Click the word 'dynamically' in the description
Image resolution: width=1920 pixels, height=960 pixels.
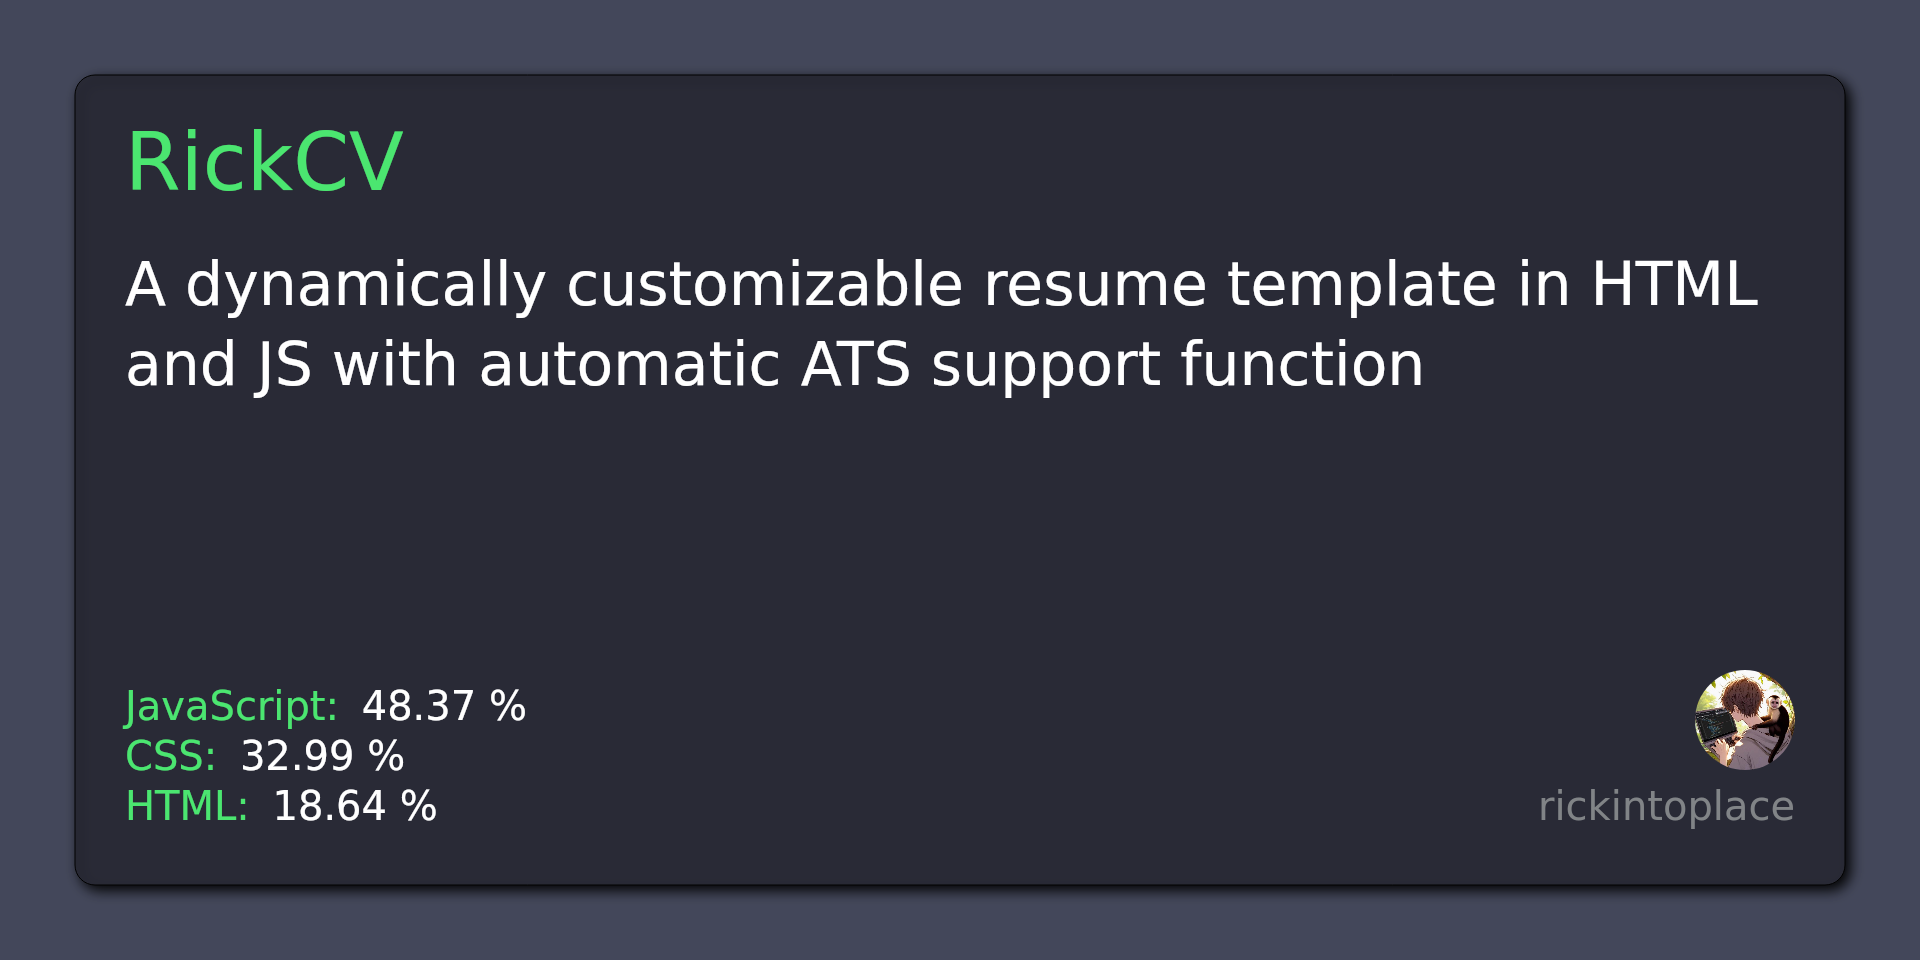(x=366, y=286)
